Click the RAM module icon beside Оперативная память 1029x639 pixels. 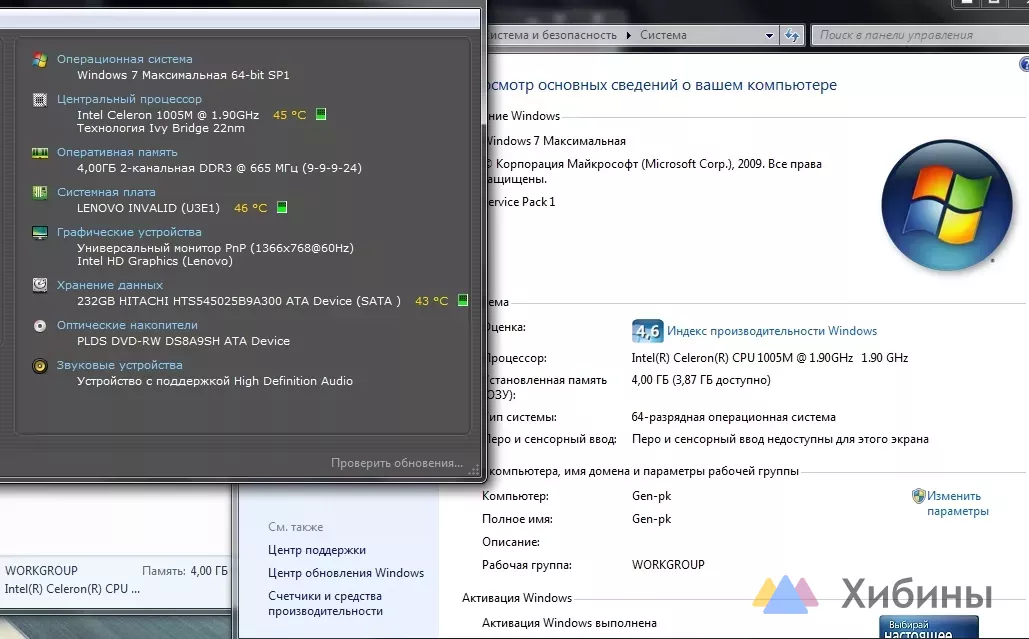tap(40, 153)
